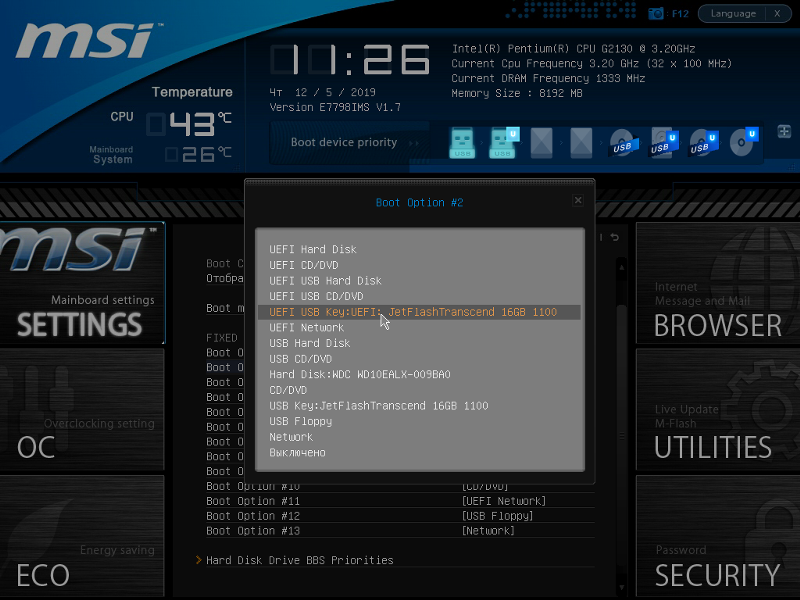Image resolution: width=800 pixels, height=600 pixels.
Task: Click the Version E7798IMS V1.7 text
Action: 335,108
